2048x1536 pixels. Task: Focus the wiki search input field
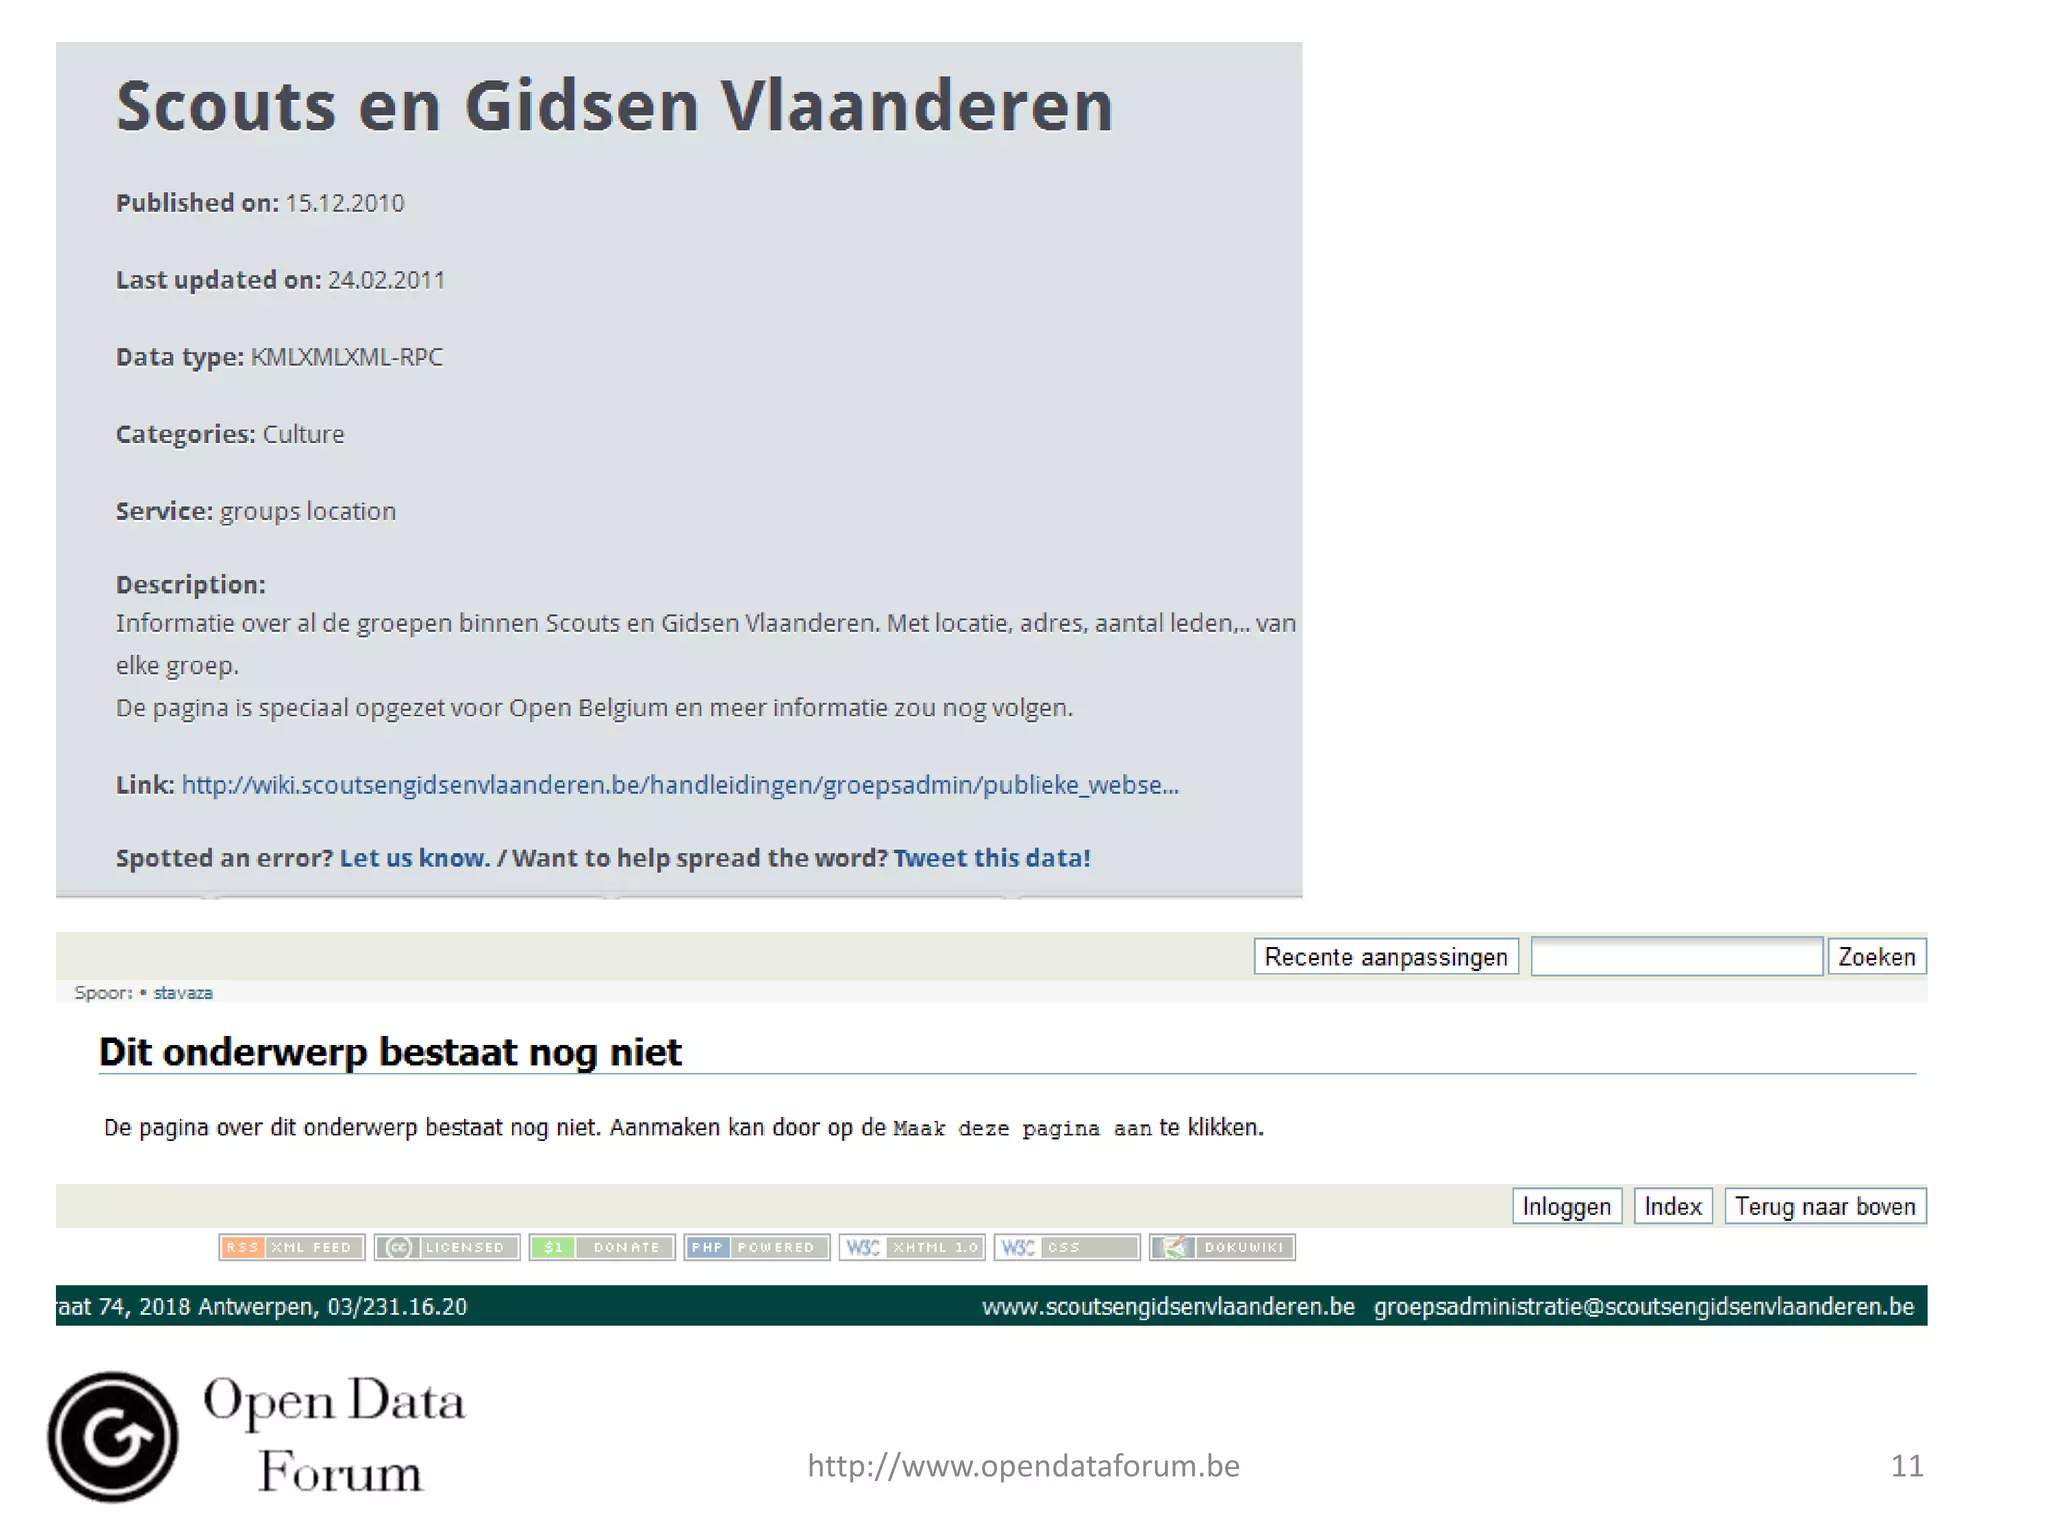click(1676, 957)
